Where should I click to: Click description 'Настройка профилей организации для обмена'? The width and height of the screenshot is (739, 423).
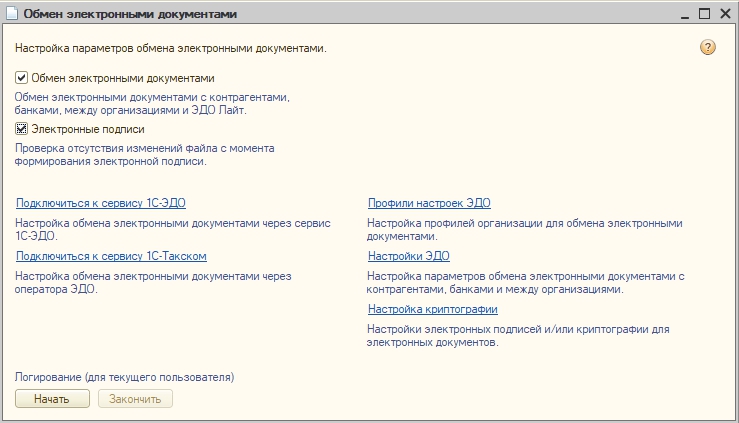[x=485, y=223]
